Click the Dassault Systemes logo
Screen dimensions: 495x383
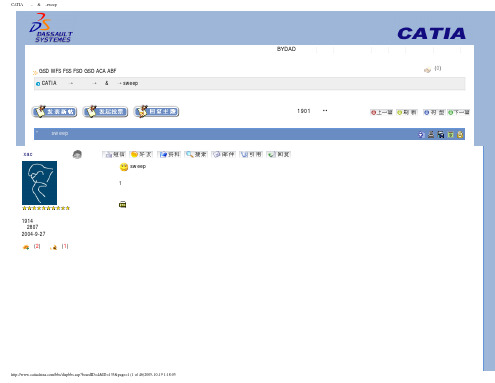click(51, 28)
